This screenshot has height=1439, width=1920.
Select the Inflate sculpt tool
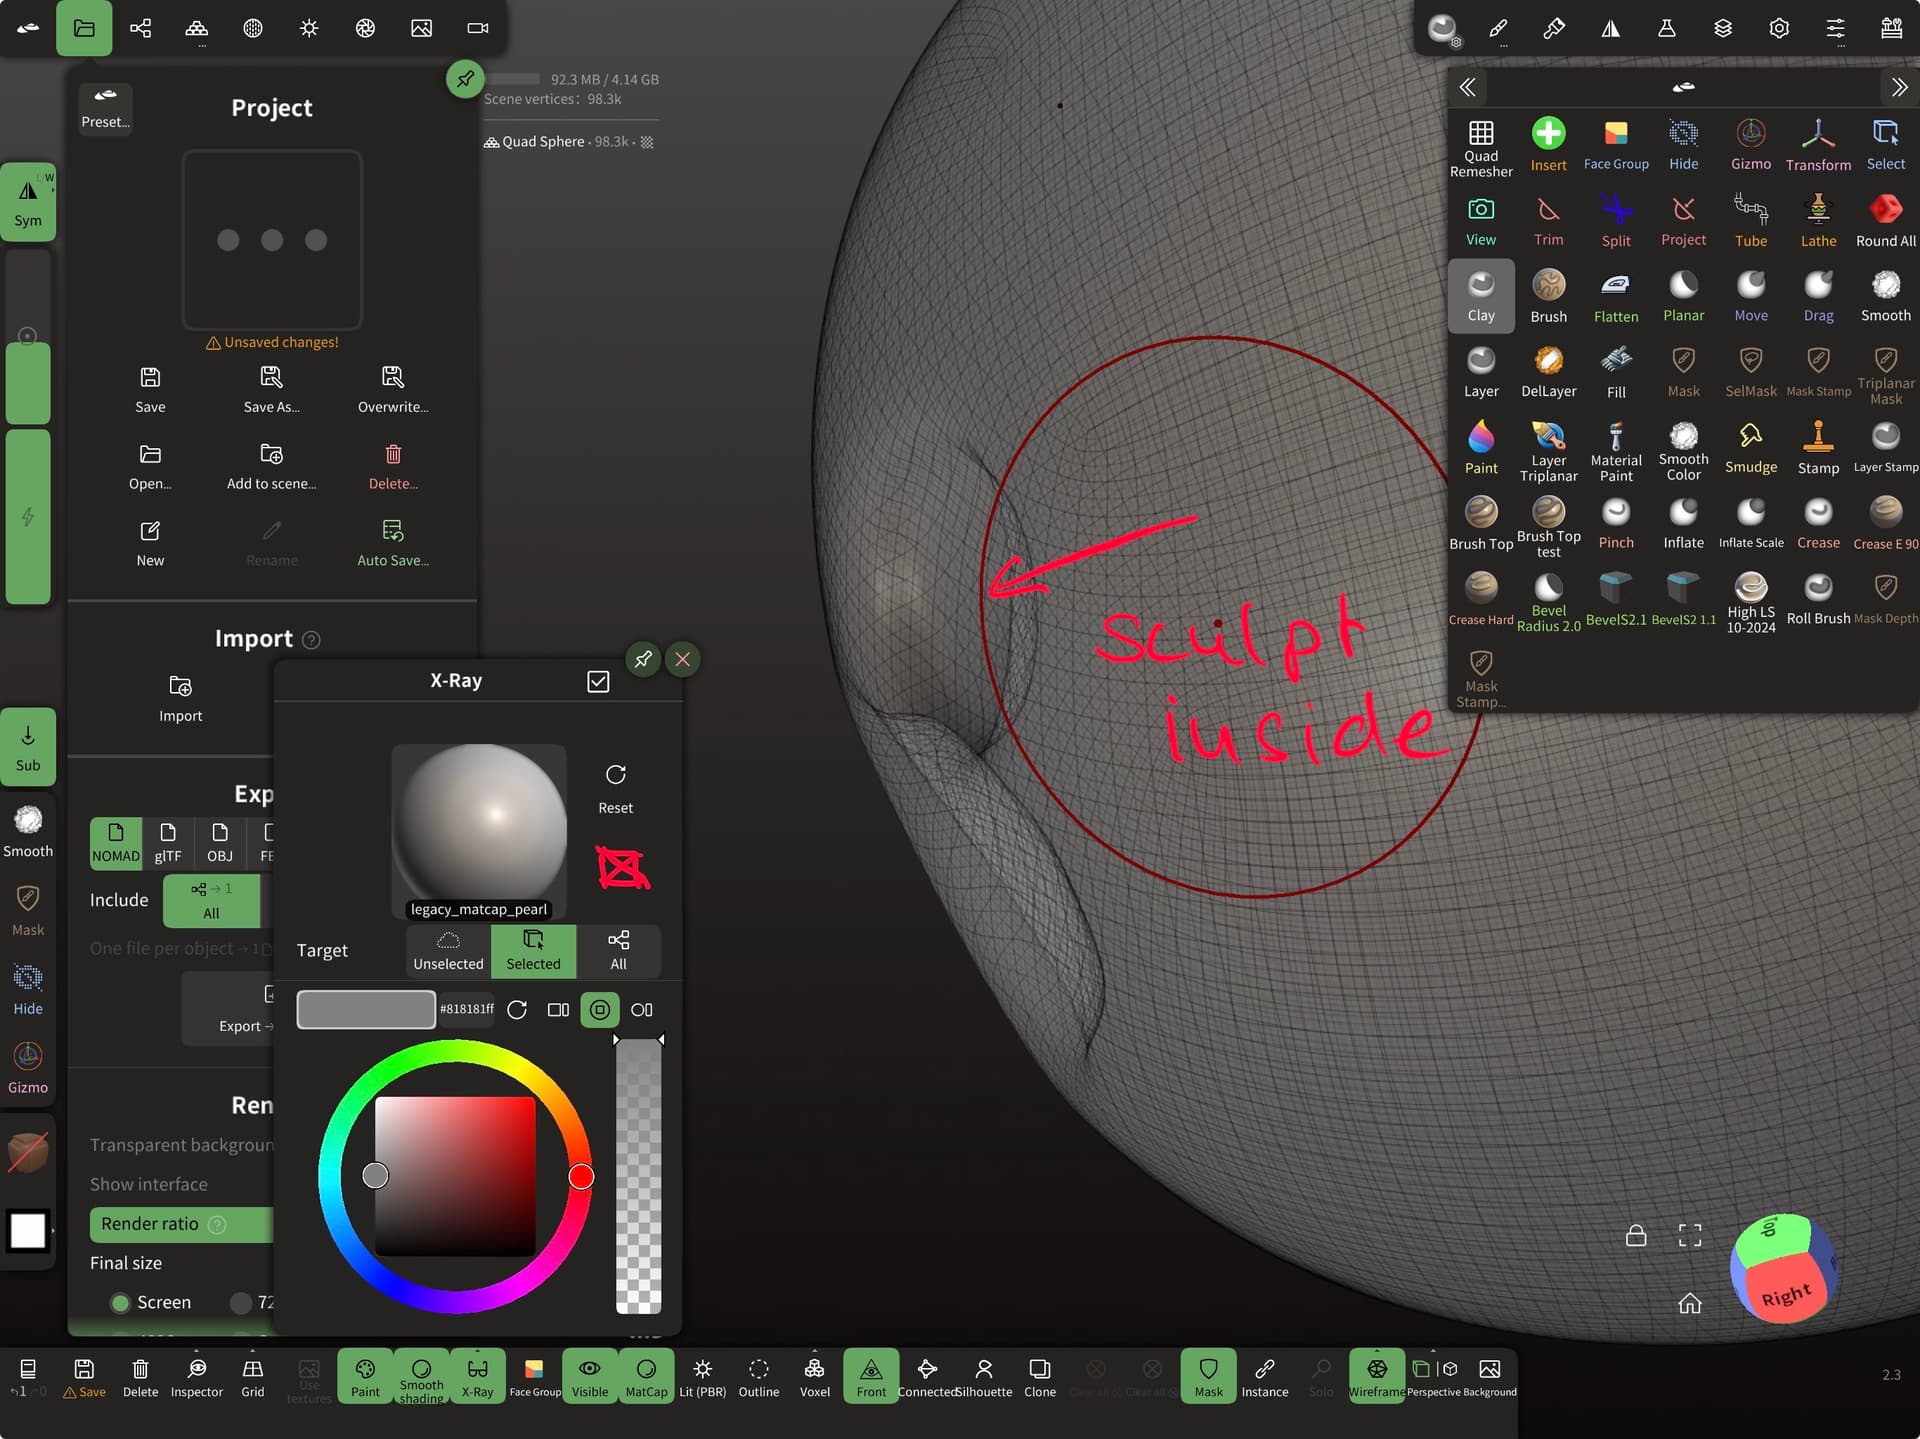[1683, 523]
